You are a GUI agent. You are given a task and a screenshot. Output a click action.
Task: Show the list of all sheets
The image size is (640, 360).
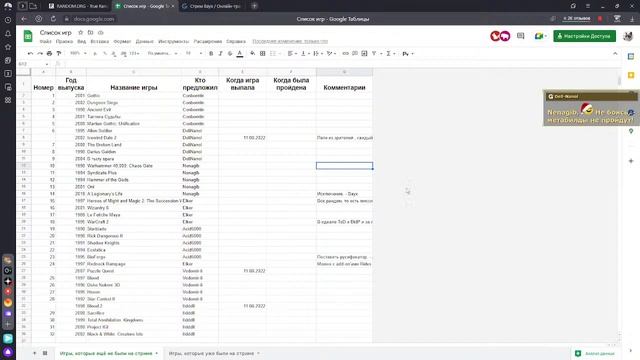(45, 353)
